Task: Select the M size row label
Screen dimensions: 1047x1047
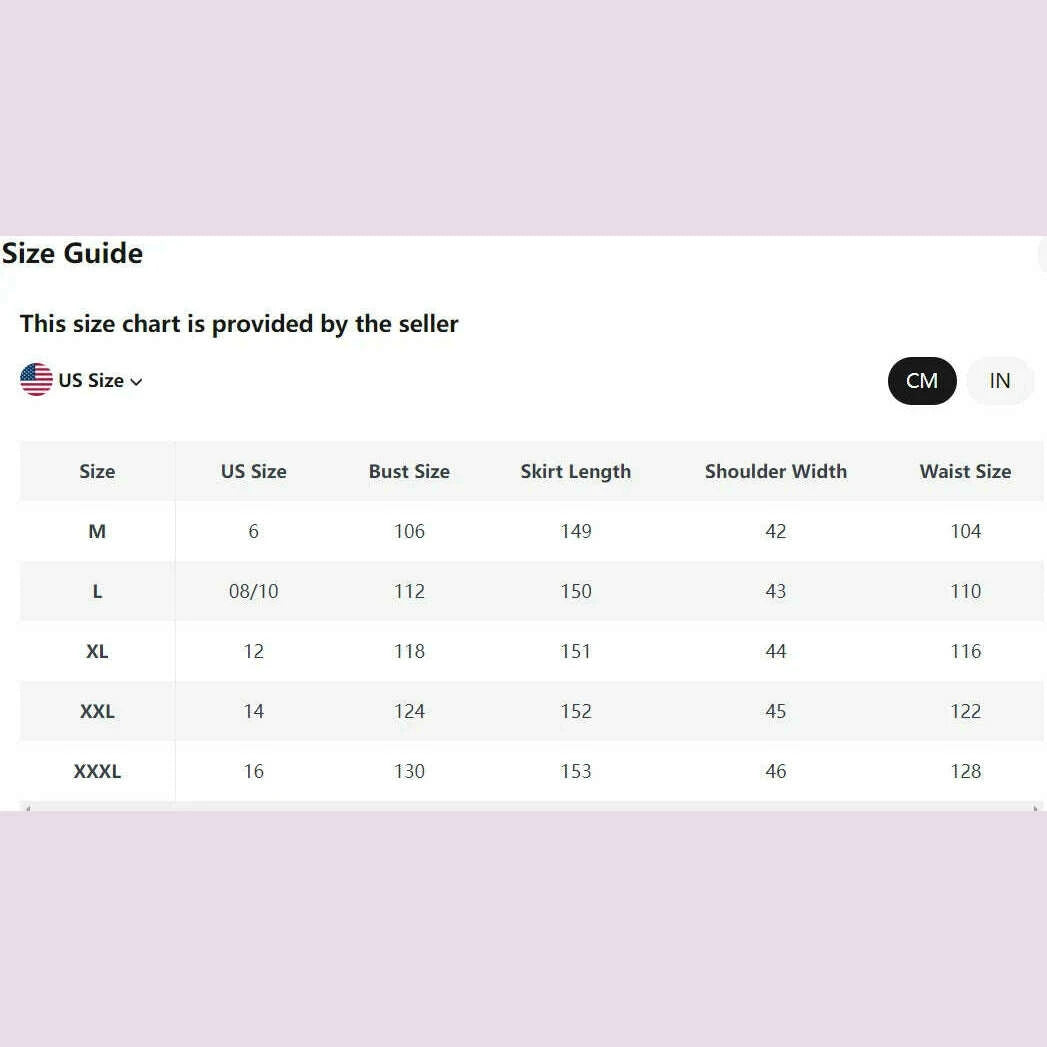Action: click(97, 531)
